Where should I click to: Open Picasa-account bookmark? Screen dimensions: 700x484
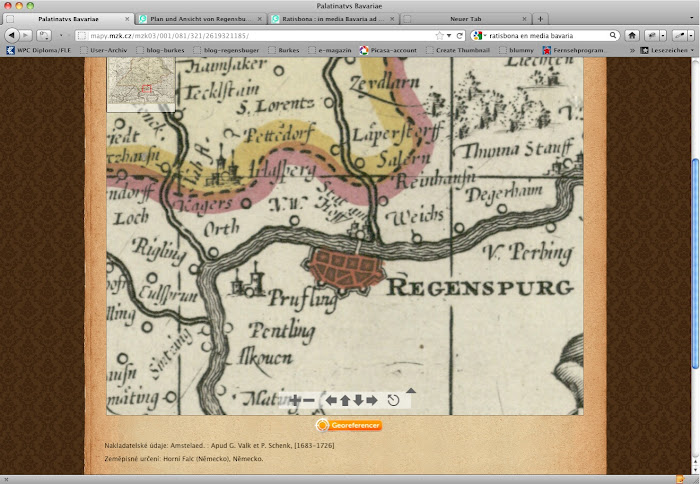[388, 50]
